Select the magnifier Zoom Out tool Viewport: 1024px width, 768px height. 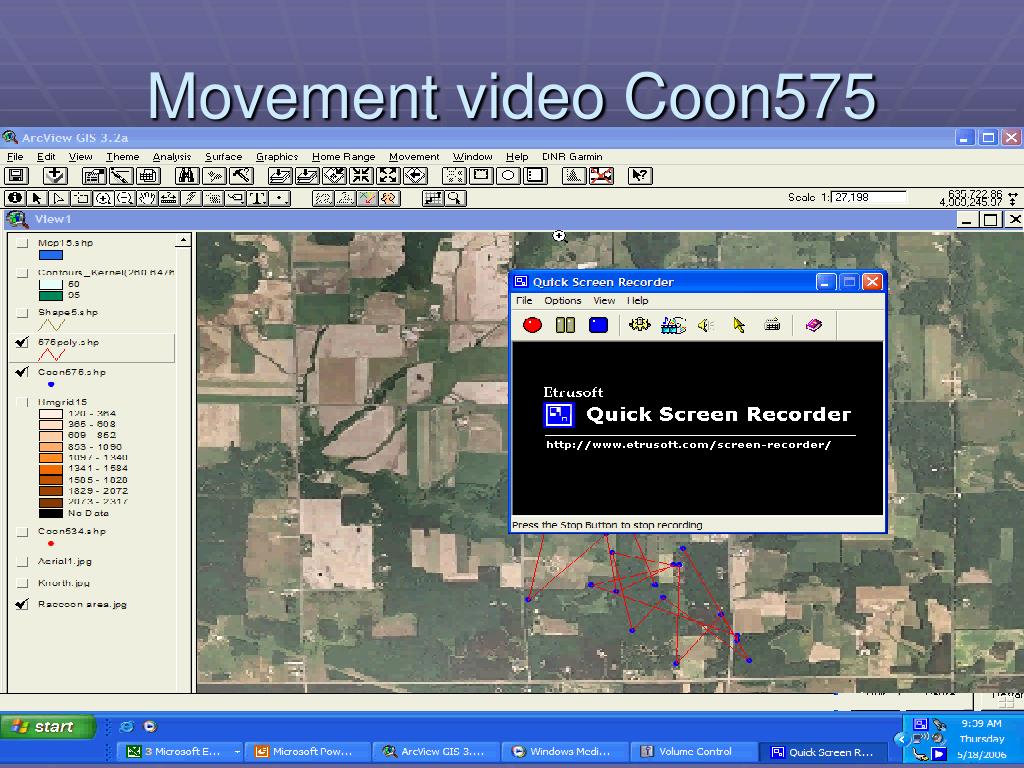pos(125,198)
